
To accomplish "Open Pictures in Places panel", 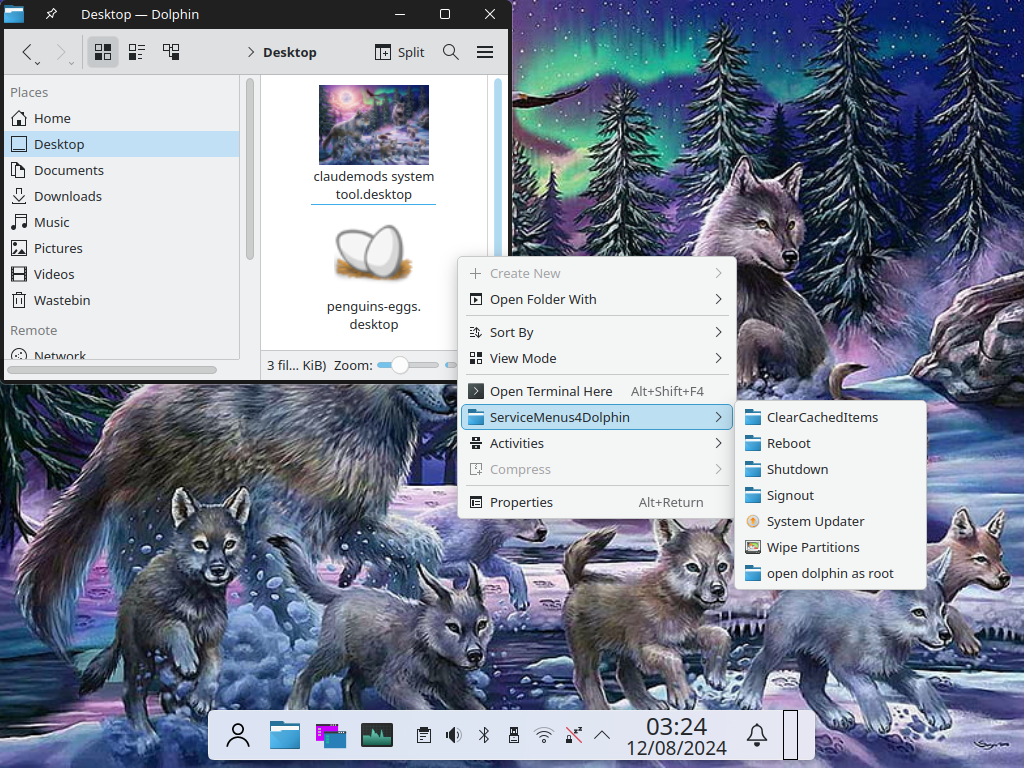I will pos(122,248).
